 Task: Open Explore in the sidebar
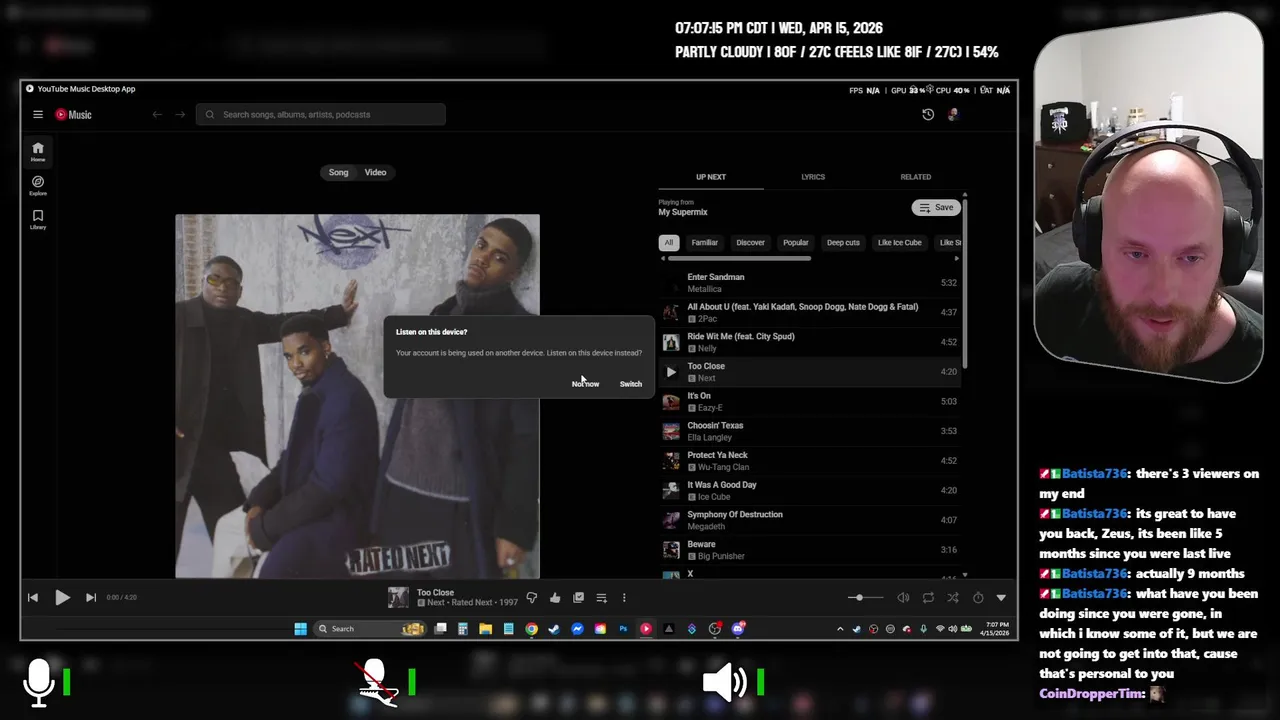(x=38, y=186)
